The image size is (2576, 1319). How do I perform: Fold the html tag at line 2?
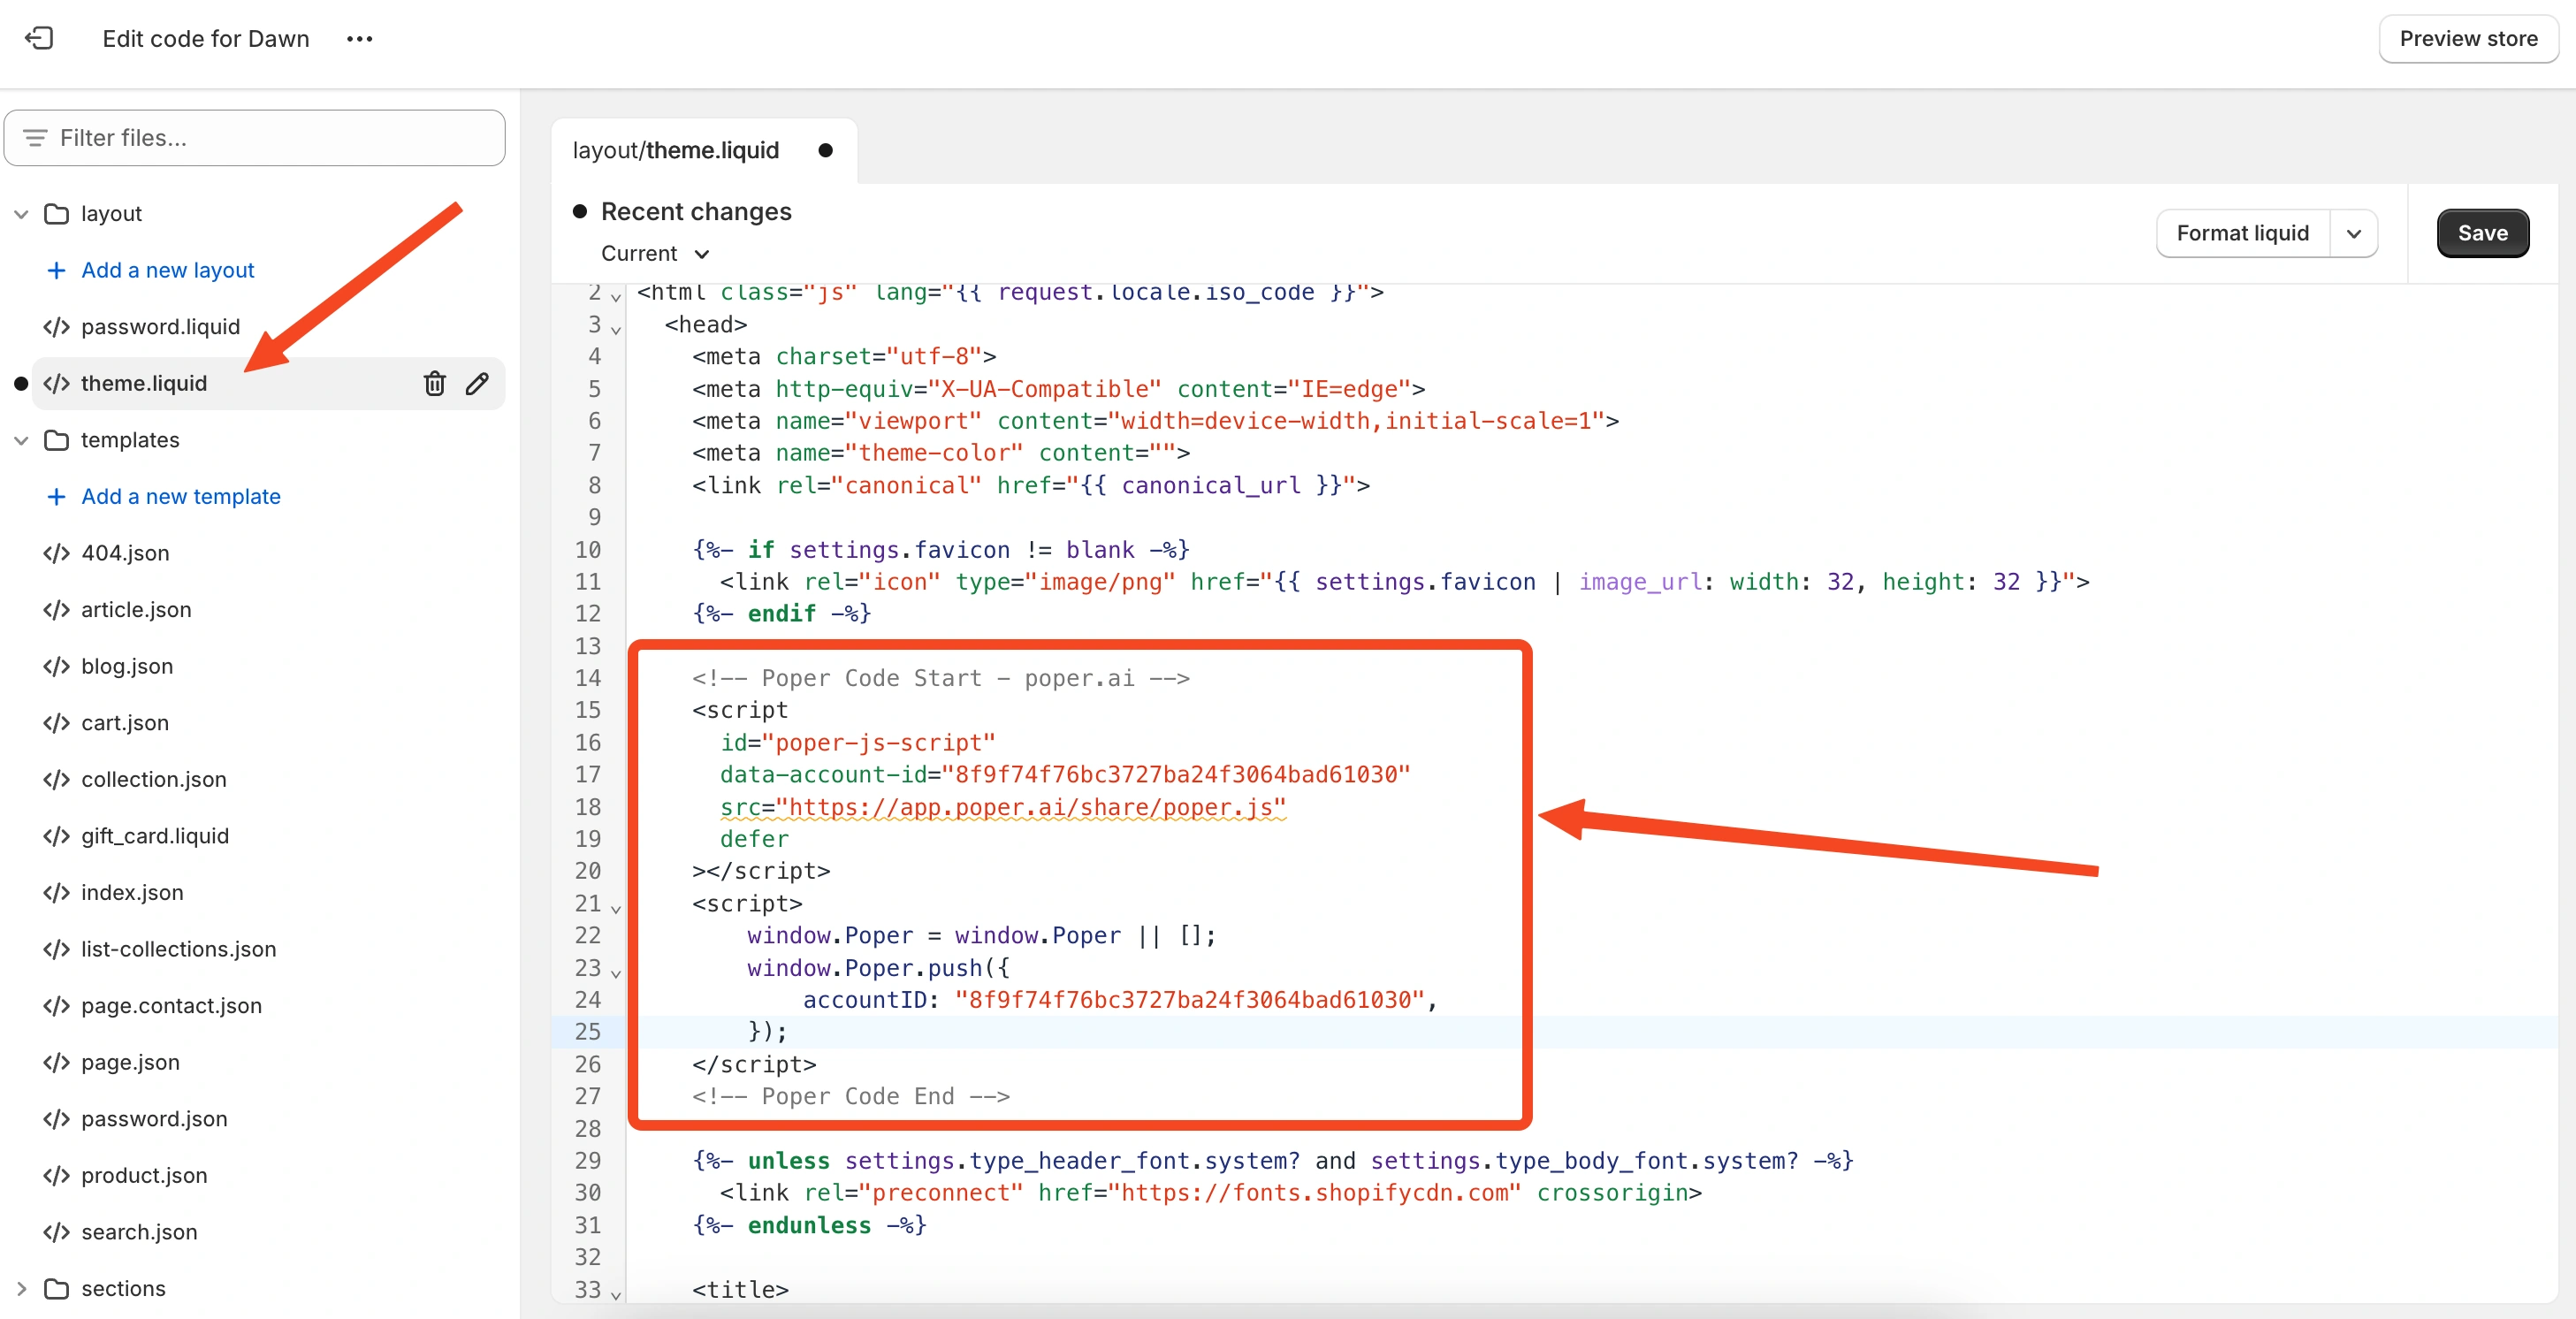(616, 297)
